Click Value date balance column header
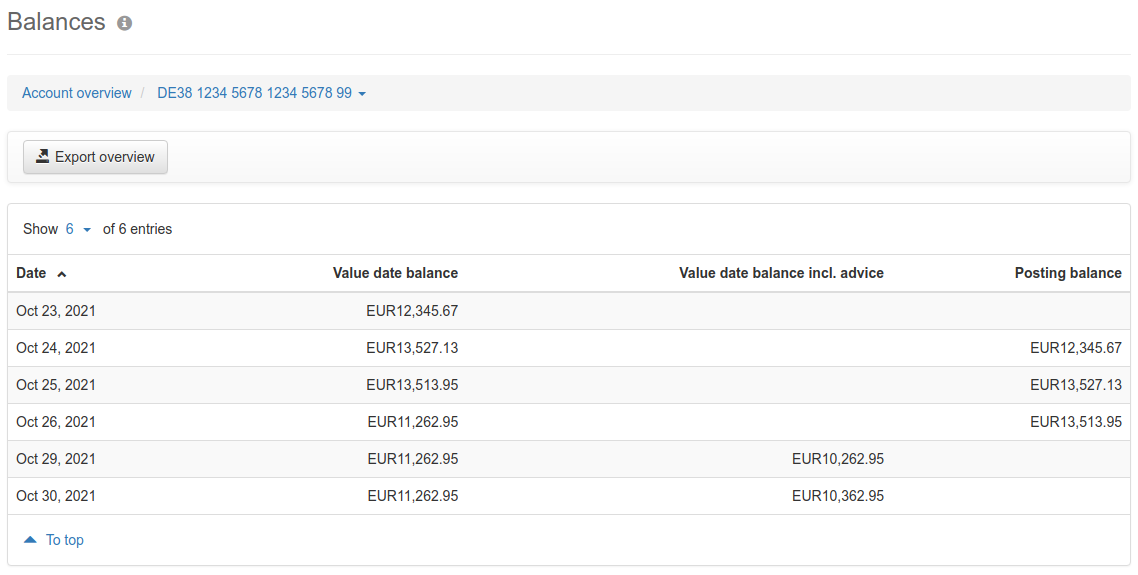 coord(396,273)
